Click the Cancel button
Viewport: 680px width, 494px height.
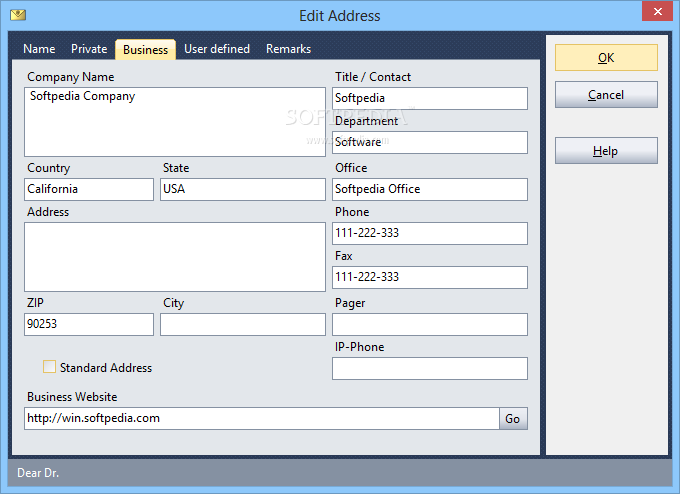tap(606, 95)
